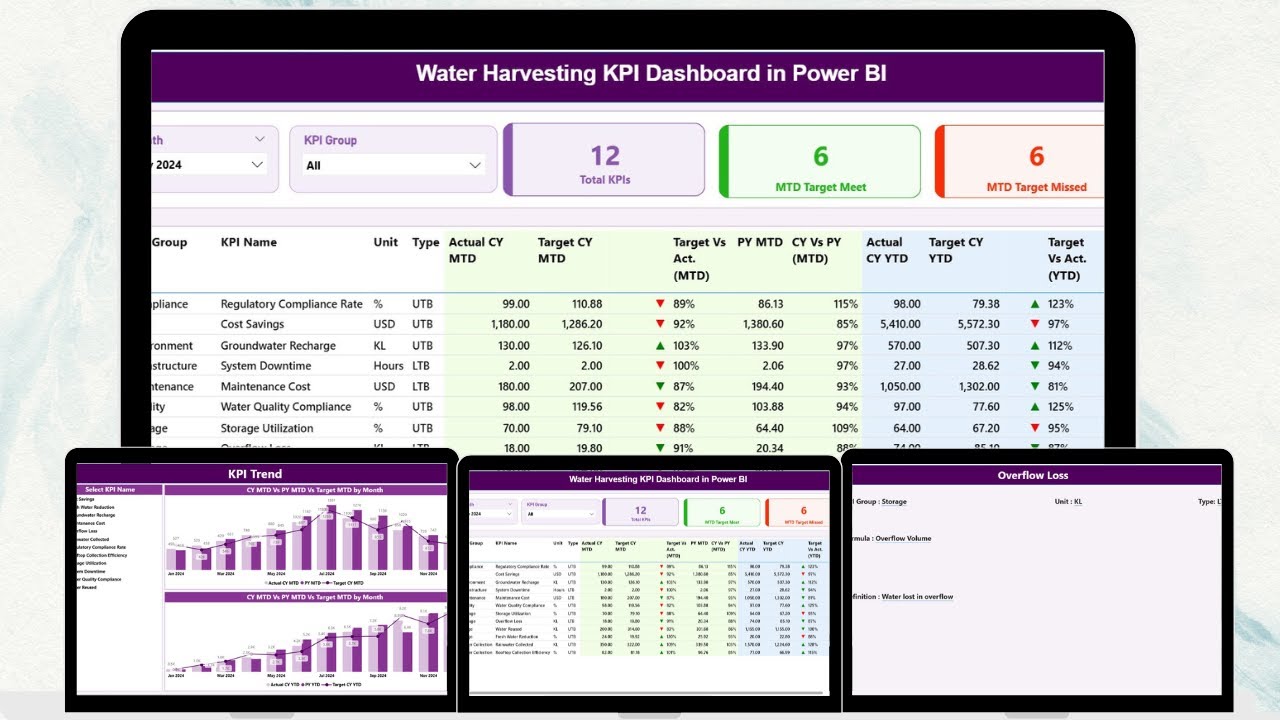Select 'Water Quality Compliance' KPI name on laptop table
Screen dimensions: 1280x720
[x=286, y=407]
